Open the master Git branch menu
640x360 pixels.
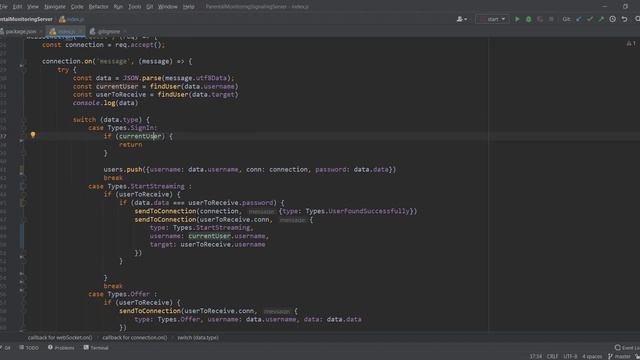click(620, 356)
